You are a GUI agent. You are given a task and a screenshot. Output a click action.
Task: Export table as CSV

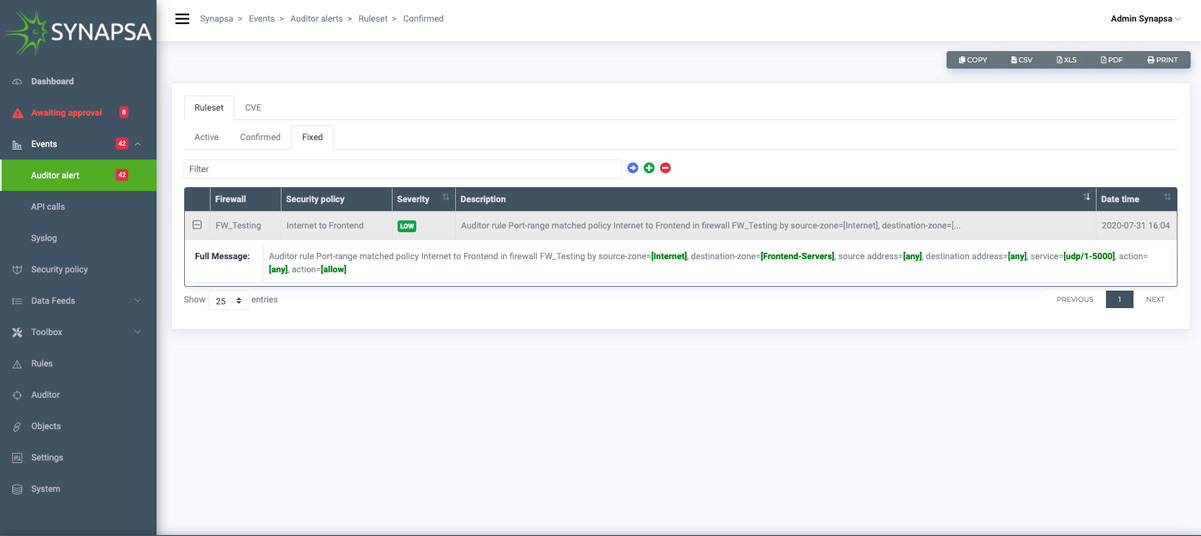coord(1021,60)
